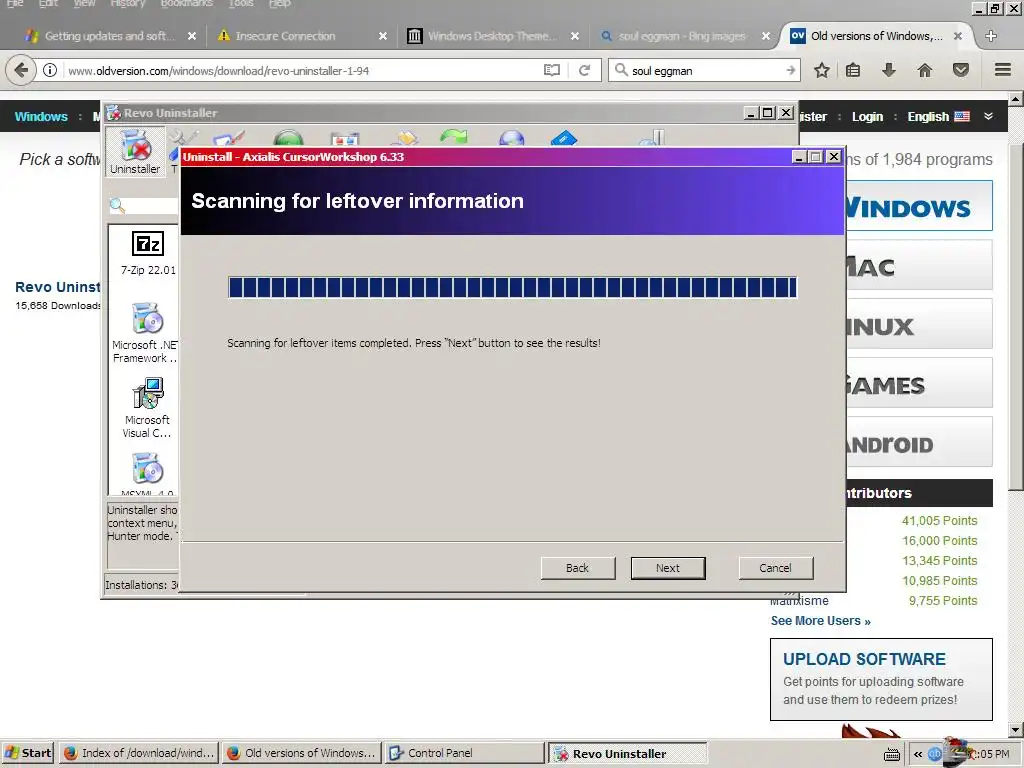Click the Games category banner

920,383
